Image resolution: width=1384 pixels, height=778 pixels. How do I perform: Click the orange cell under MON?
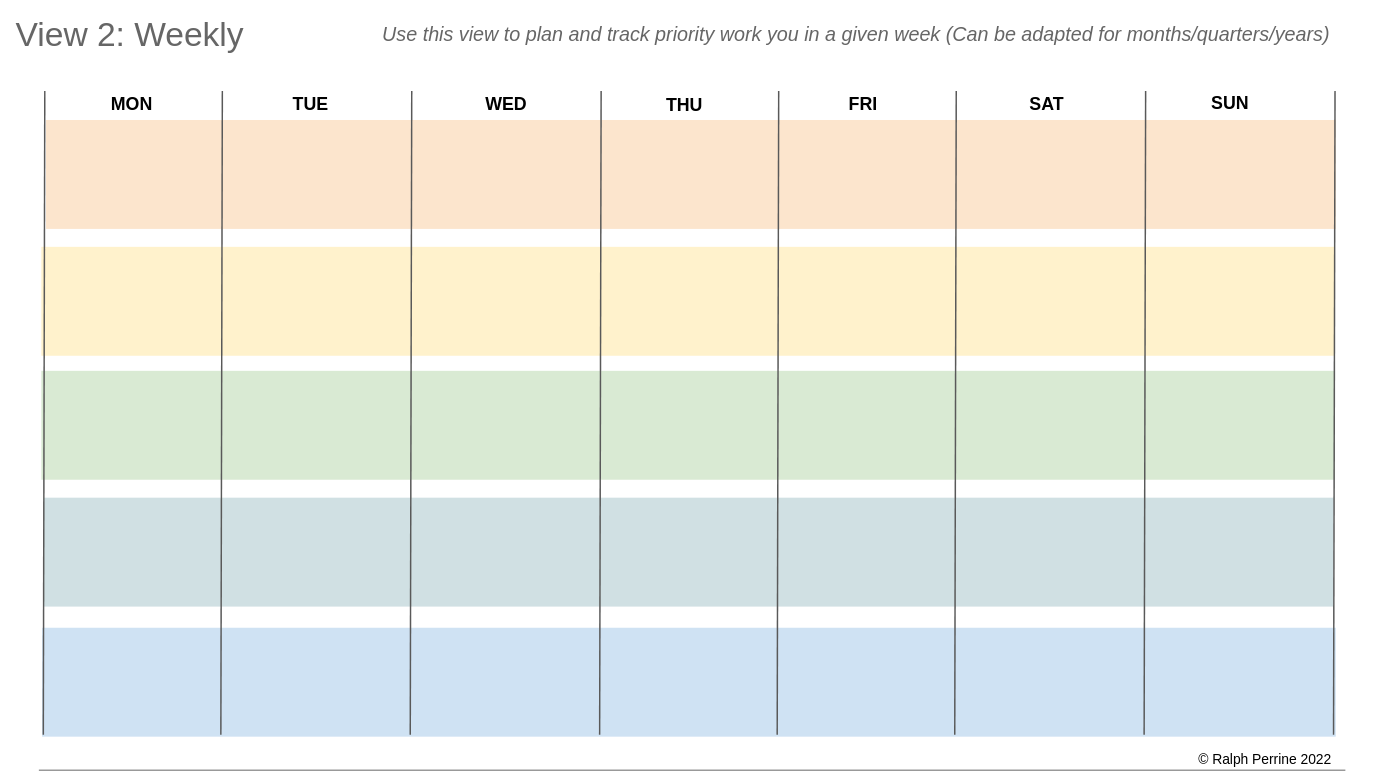[x=133, y=174]
